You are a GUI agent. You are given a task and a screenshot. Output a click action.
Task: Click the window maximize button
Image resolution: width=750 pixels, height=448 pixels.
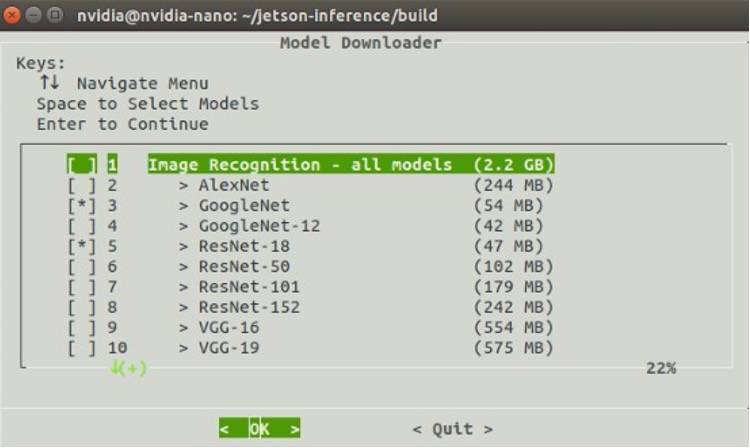pos(55,15)
